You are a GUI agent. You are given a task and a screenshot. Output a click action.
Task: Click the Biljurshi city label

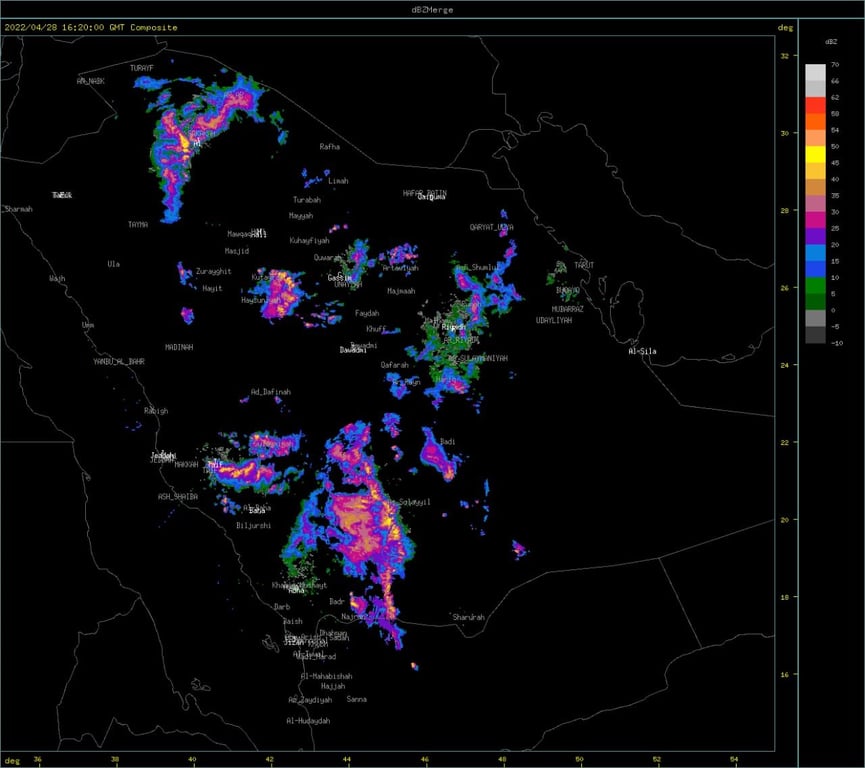253,526
